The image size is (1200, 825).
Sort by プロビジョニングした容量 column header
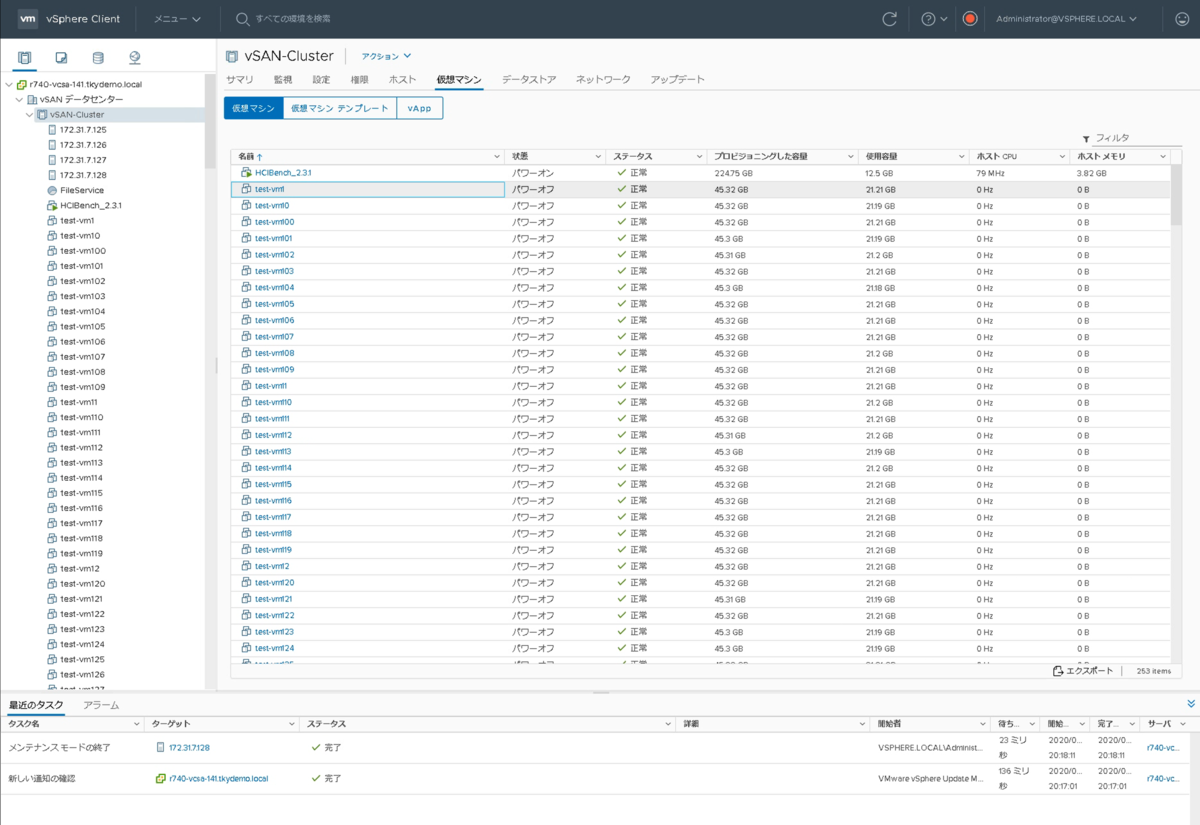[761, 157]
